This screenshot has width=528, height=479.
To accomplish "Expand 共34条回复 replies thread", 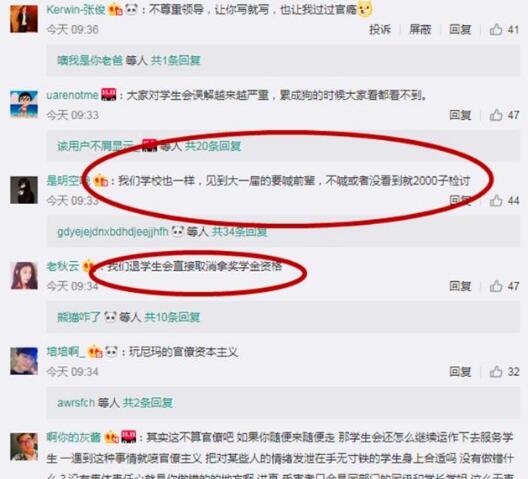I will pyautogui.click(x=239, y=232).
